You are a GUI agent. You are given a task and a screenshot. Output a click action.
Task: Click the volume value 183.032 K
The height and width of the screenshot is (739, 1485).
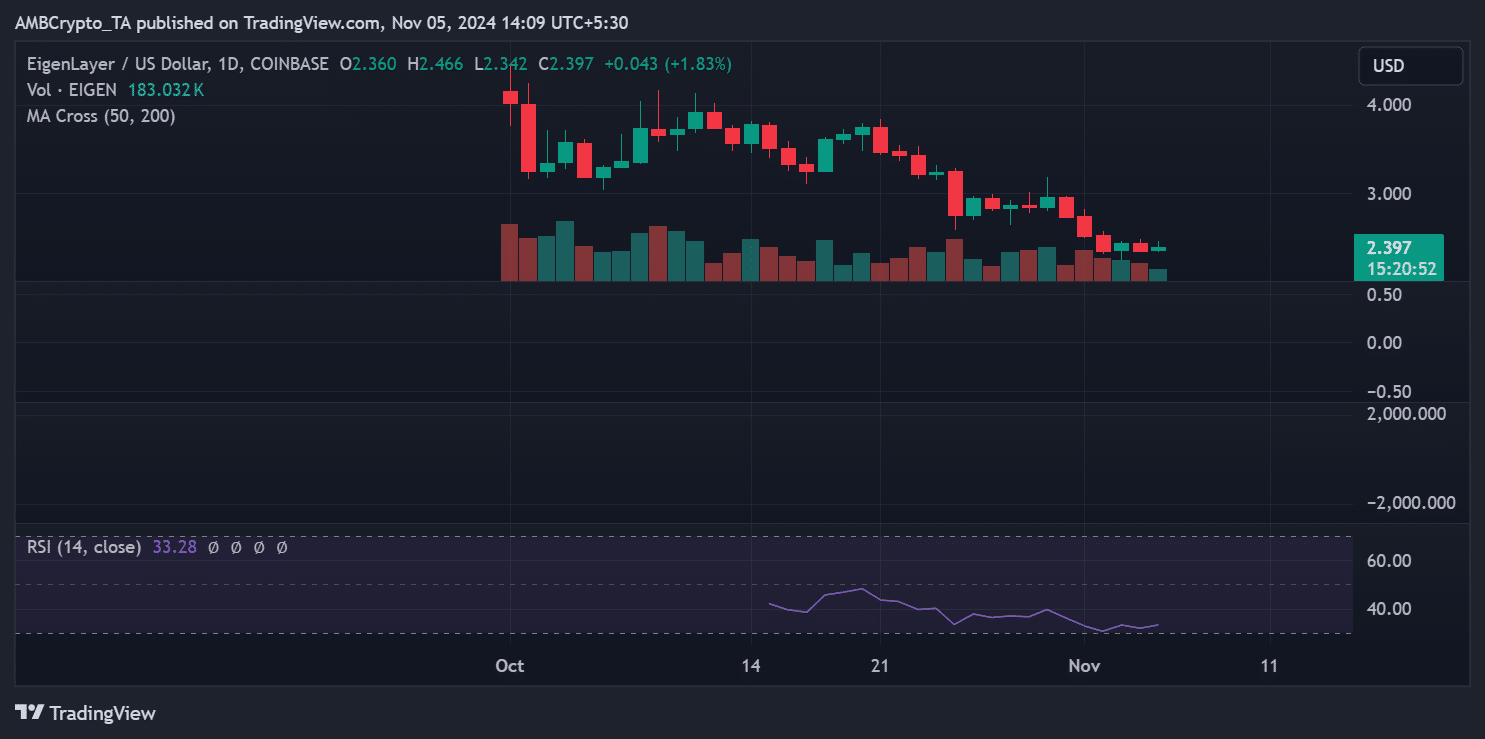click(166, 90)
